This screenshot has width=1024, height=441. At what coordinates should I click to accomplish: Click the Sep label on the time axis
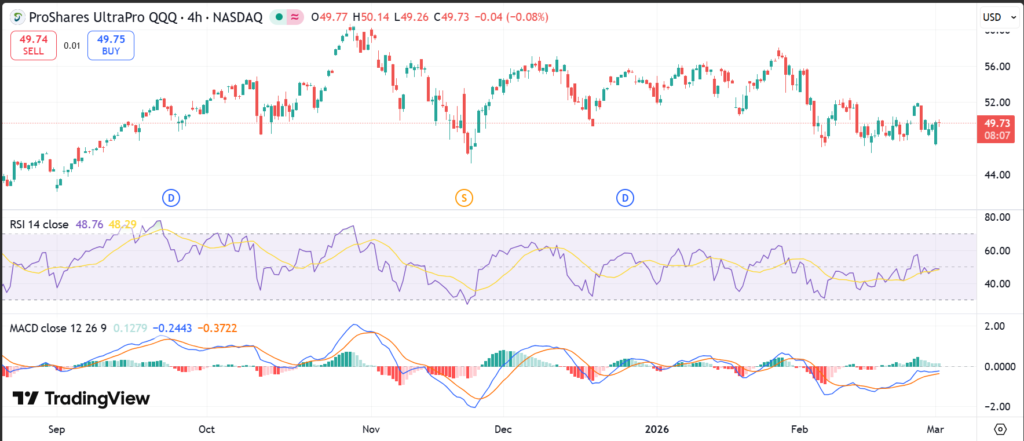click(57, 429)
